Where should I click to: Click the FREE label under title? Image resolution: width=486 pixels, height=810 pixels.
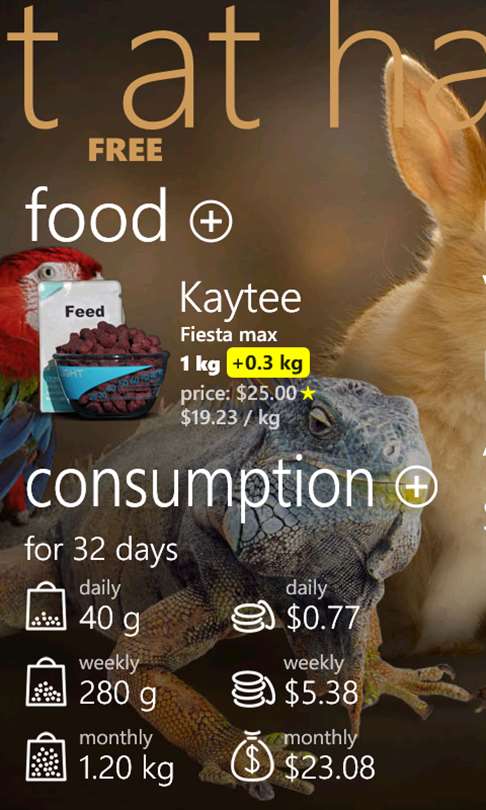pos(126,150)
